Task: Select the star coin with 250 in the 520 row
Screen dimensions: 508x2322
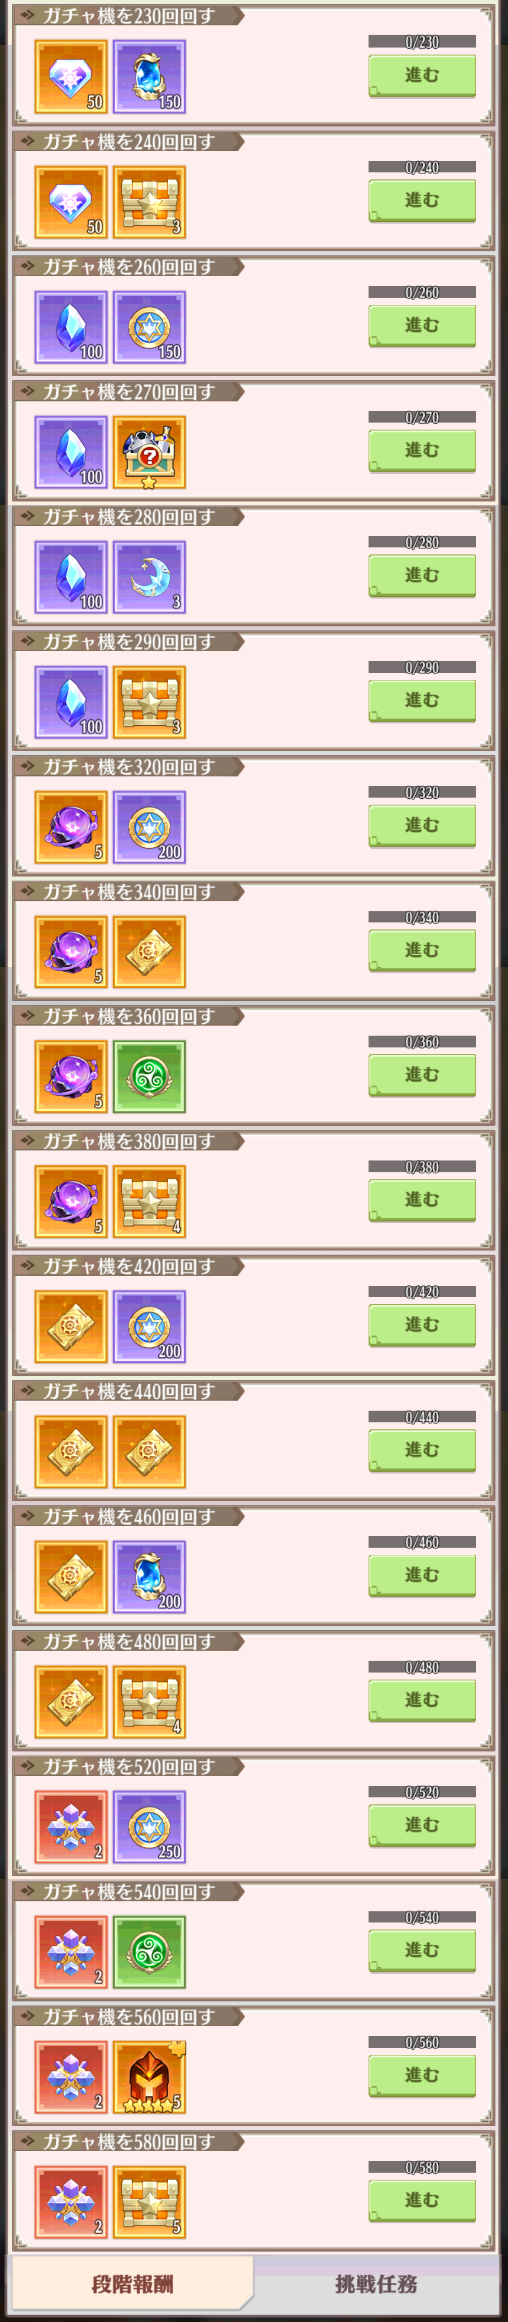Action: (x=149, y=1826)
